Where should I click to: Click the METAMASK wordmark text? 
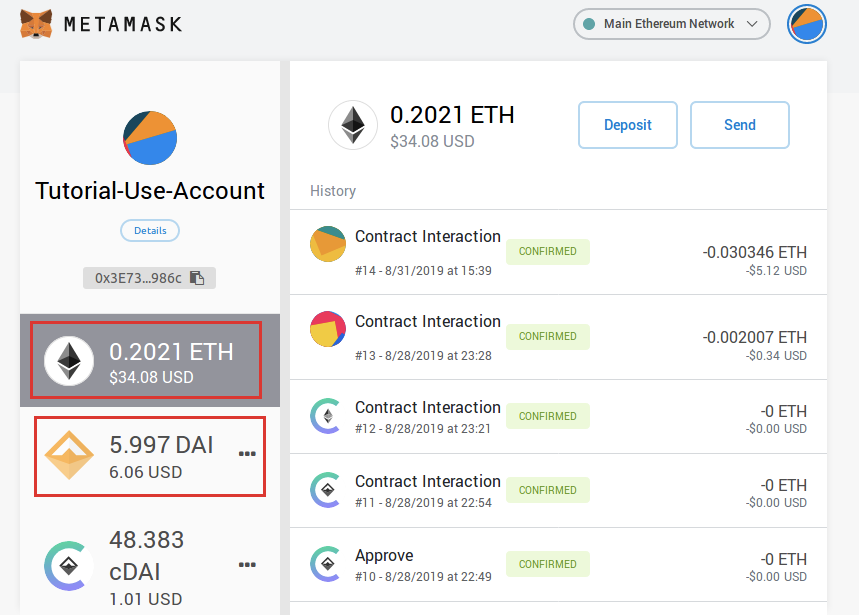[x=123, y=24]
